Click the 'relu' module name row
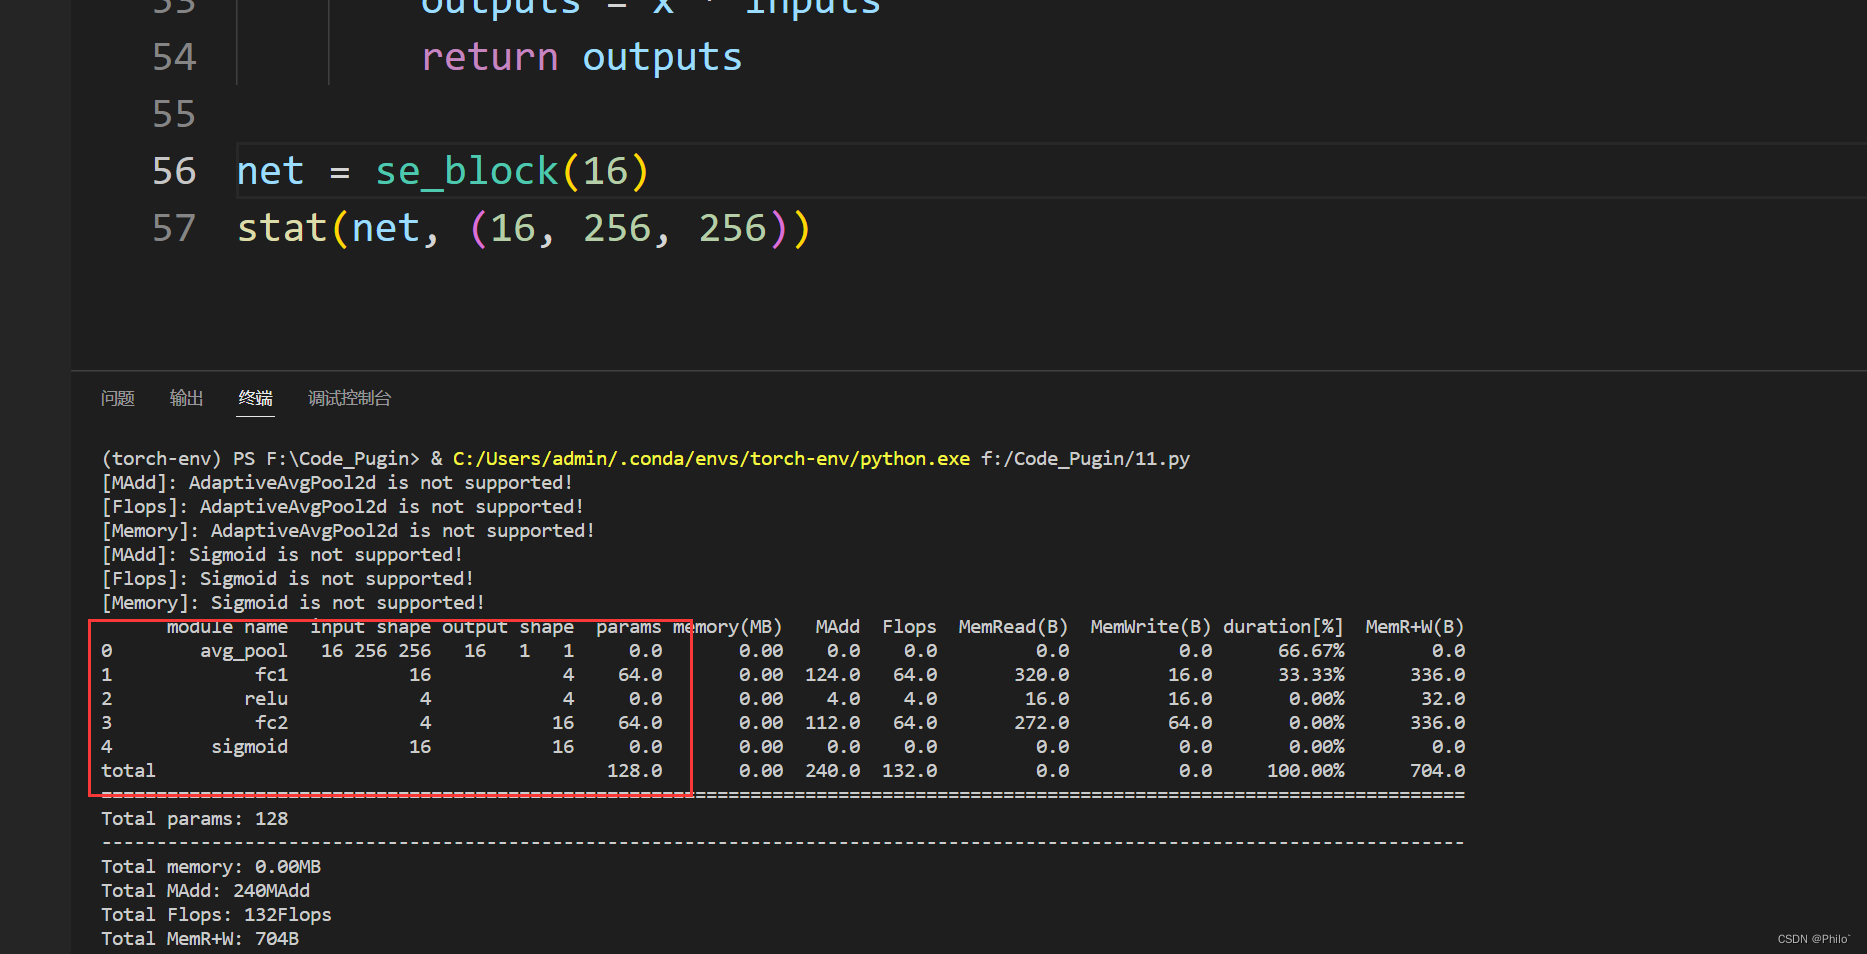This screenshot has height=954, width=1867. (266, 699)
